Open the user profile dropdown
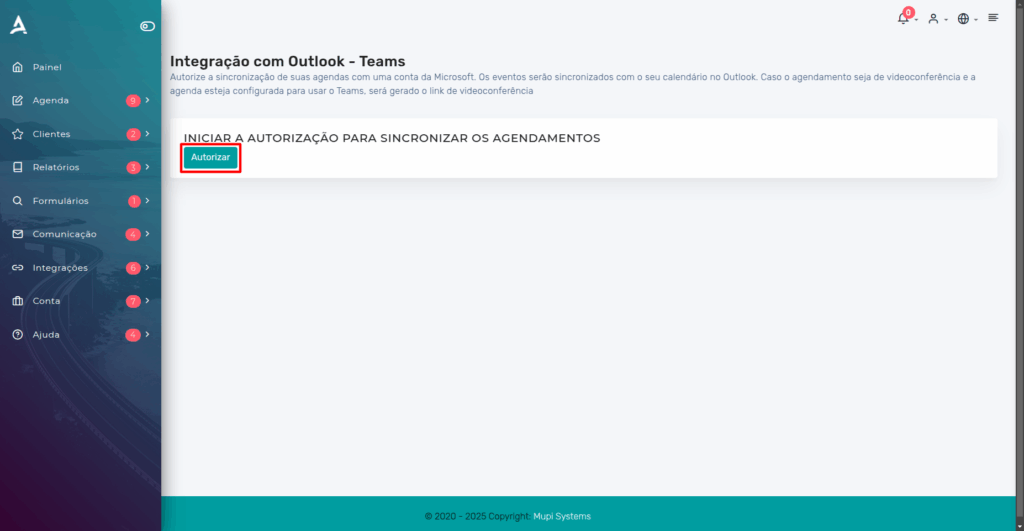Image resolution: width=1024 pixels, height=531 pixels. 937,19
